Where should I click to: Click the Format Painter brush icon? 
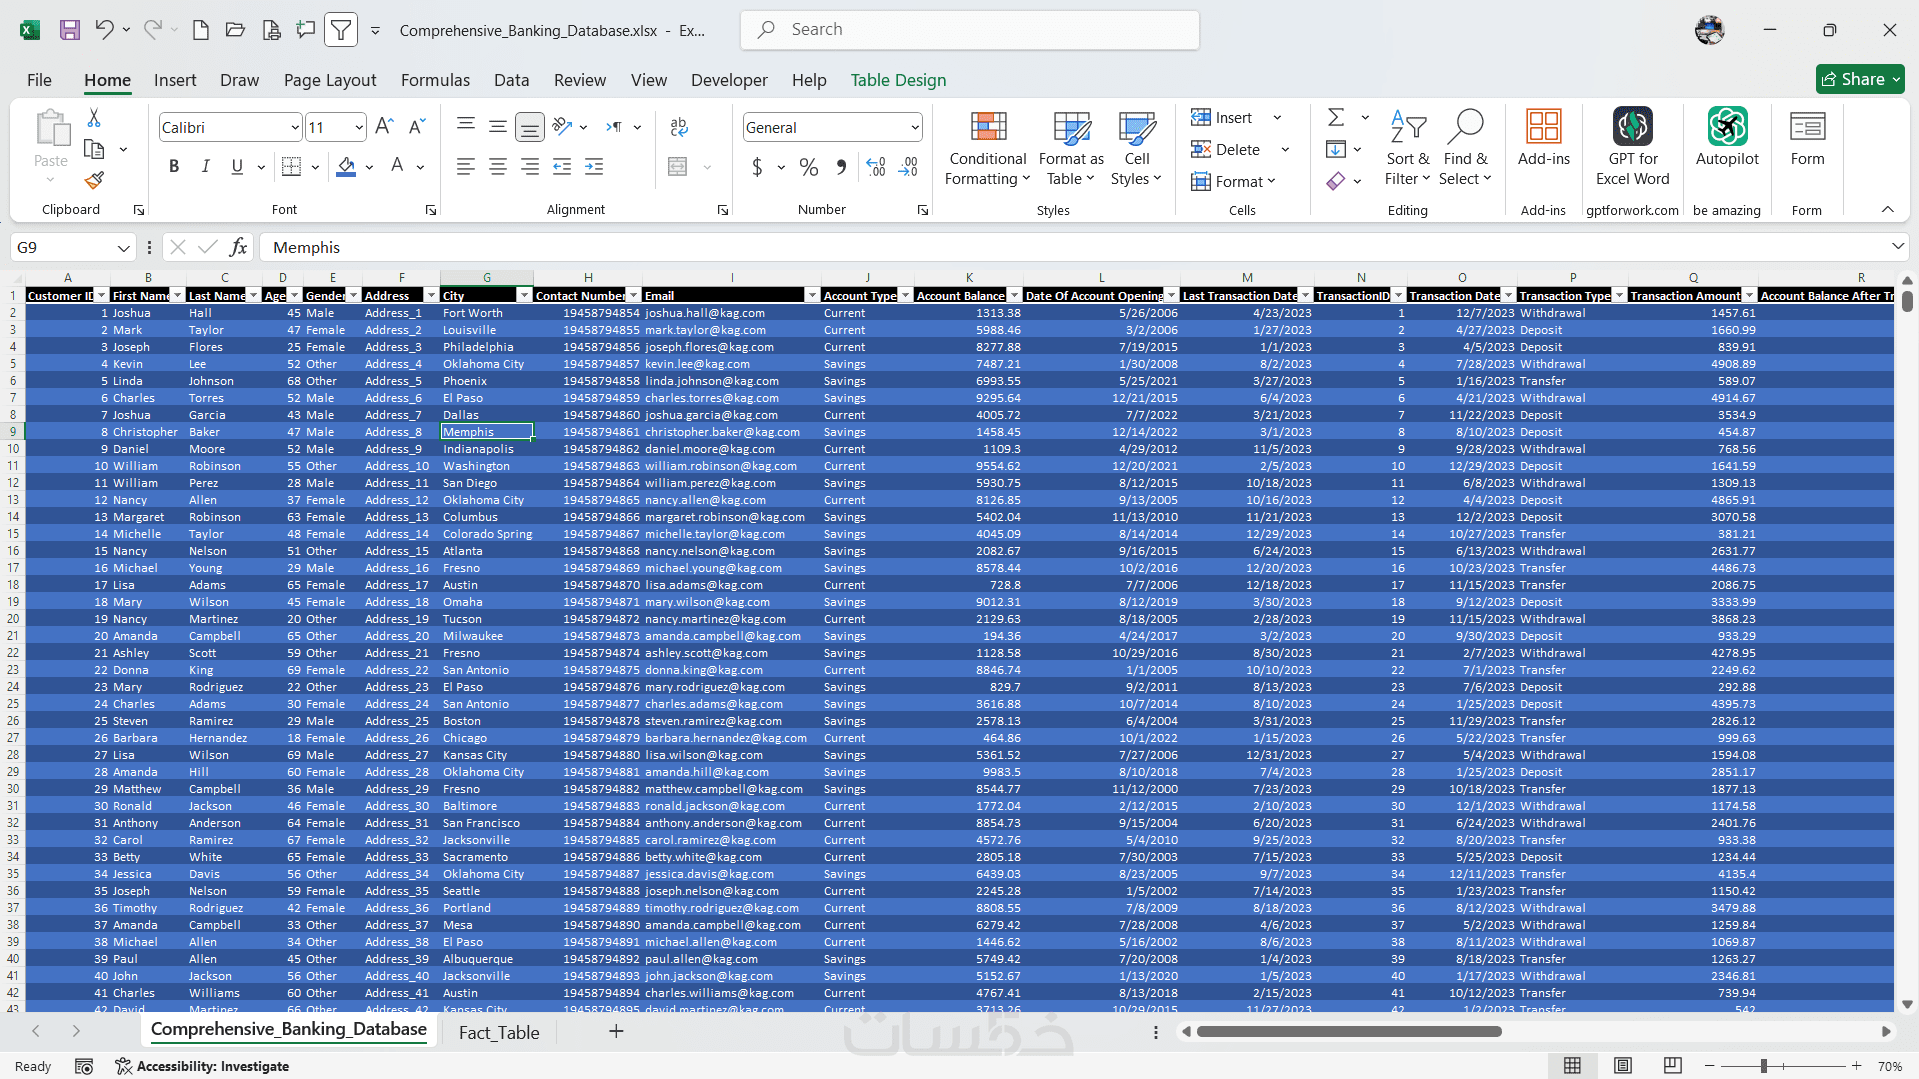(x=94, y=180)
